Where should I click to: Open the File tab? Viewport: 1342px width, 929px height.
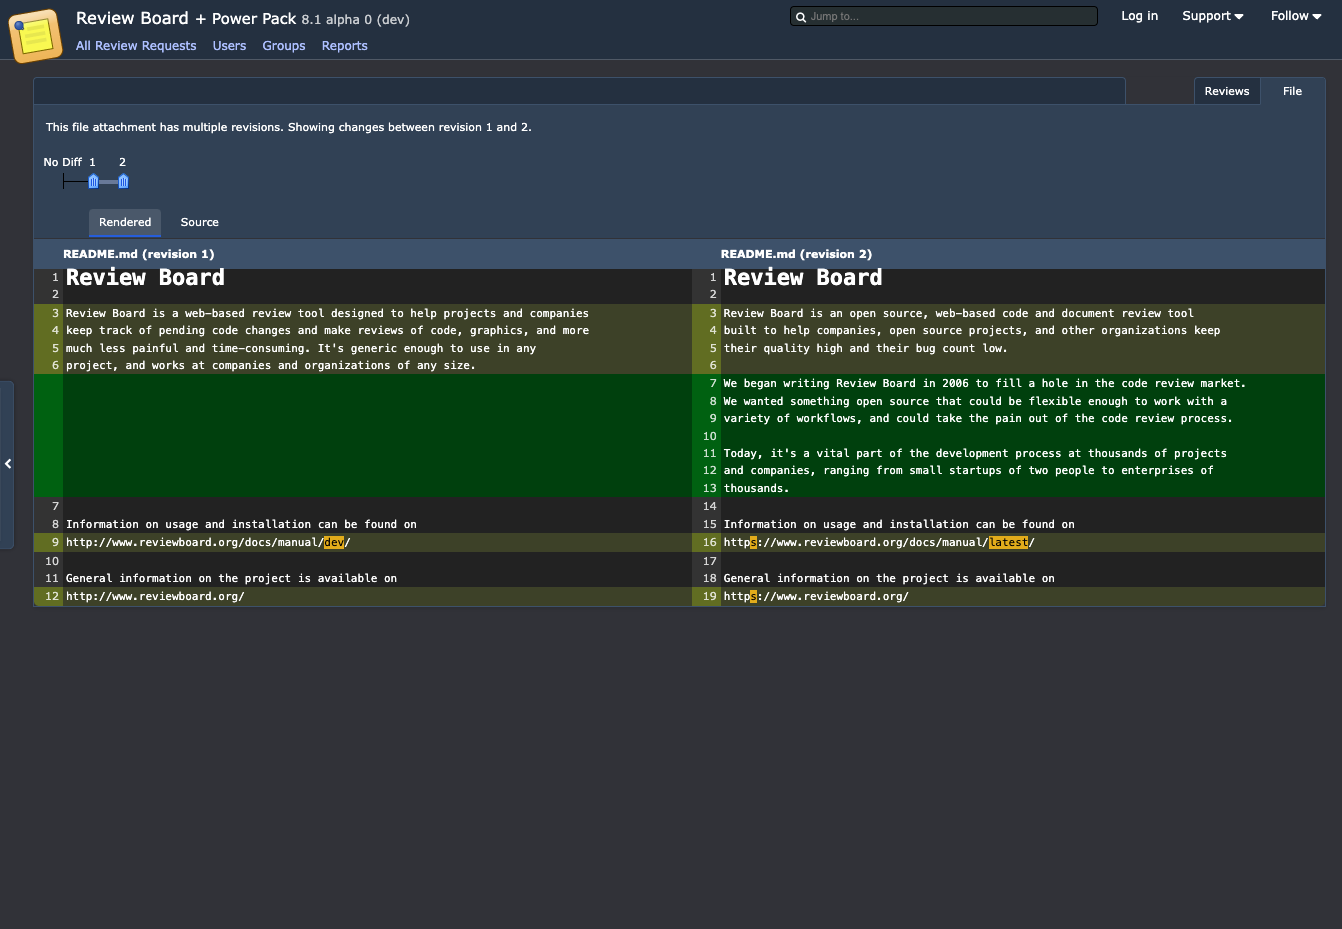[1292, 91]
